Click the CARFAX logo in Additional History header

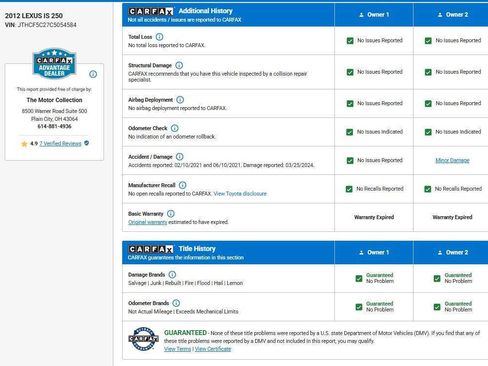[x=151, y=12]
